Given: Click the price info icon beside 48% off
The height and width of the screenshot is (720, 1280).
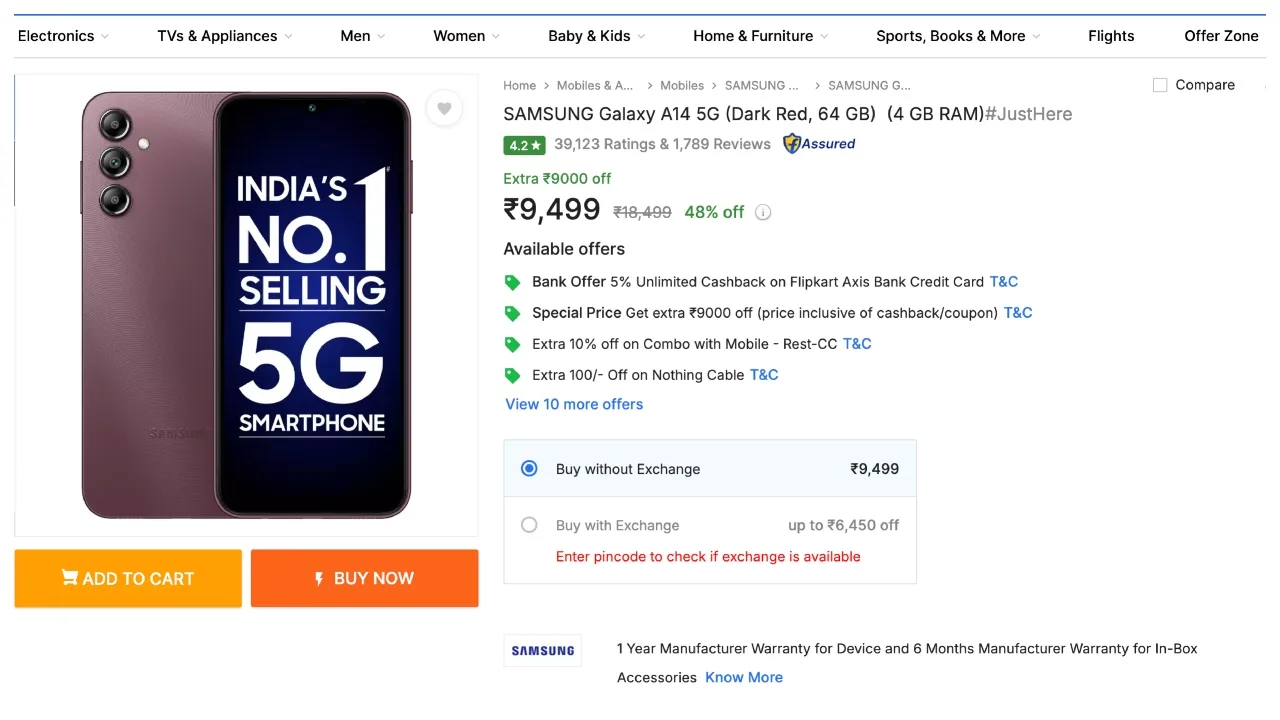Looking at the screenshot, I should pos(763,212).
